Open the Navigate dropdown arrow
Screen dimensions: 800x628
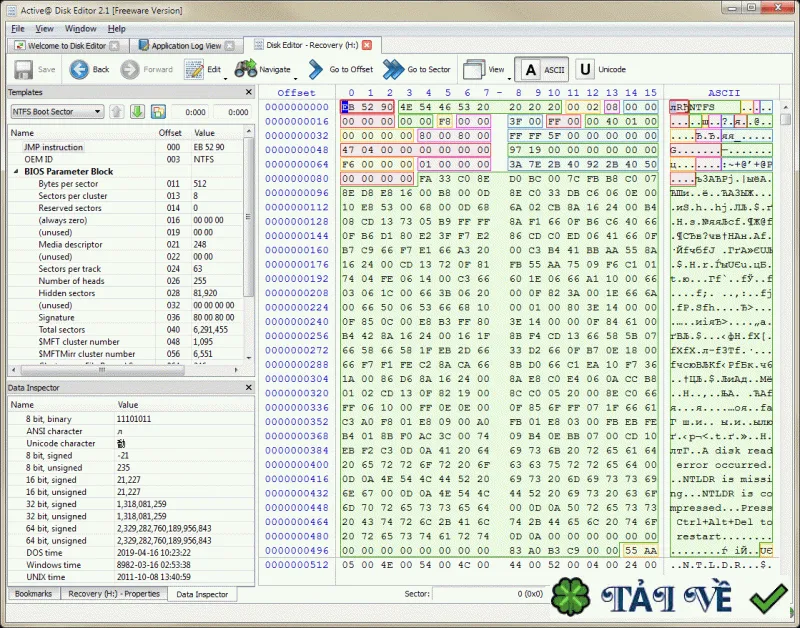[x=295, y=79]
